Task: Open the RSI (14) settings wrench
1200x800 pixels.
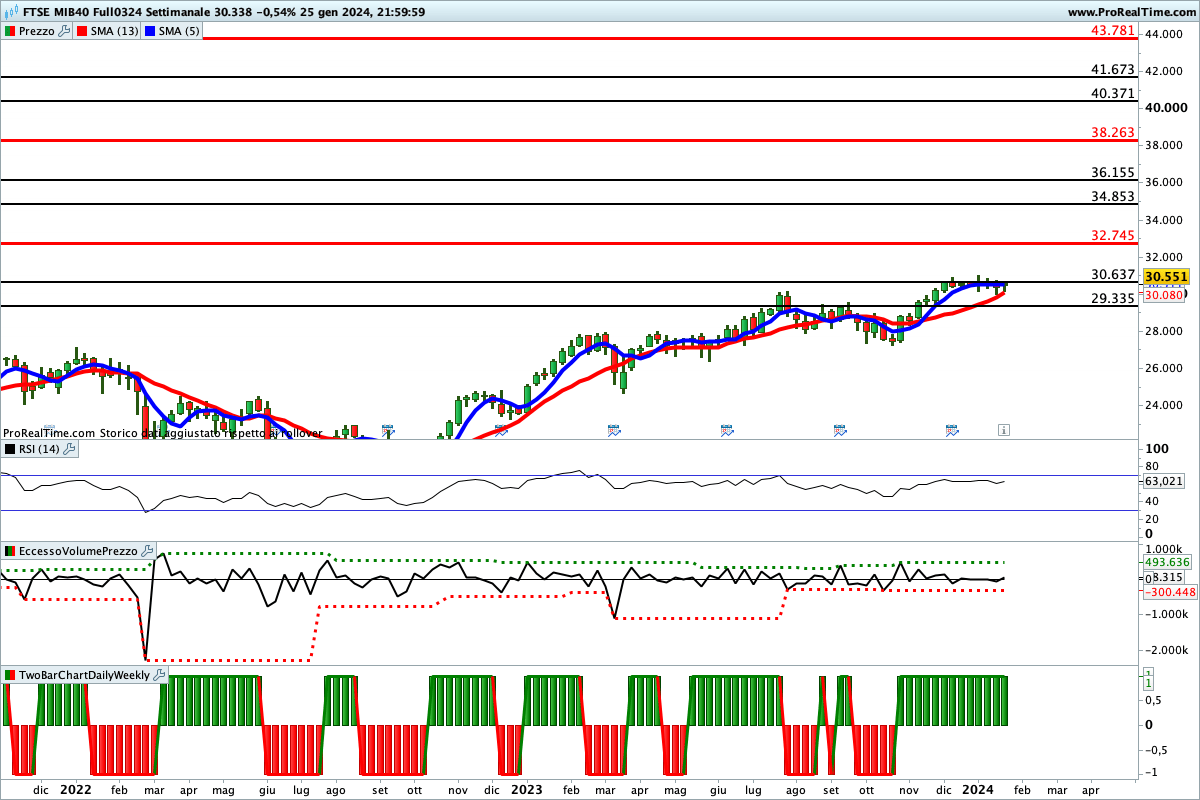Action: pos(70,449)
